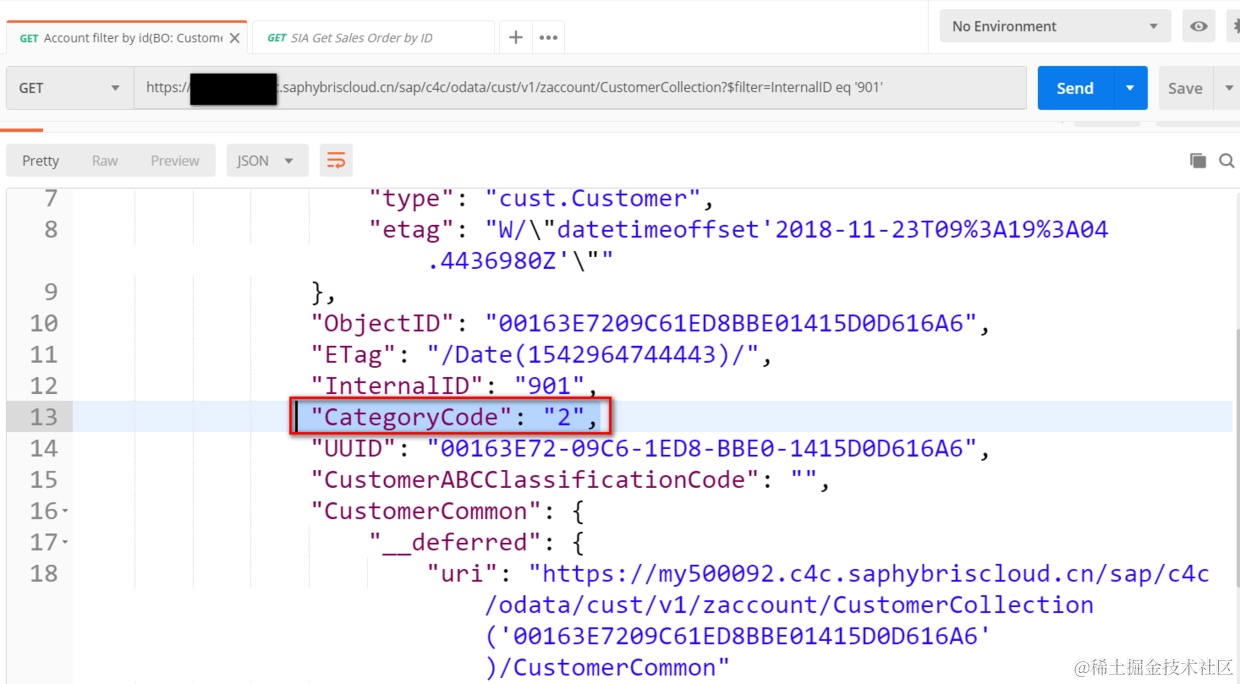Screen dimensions: 1240x684
Task: Open the GET method dropdown
Action: 70,88
